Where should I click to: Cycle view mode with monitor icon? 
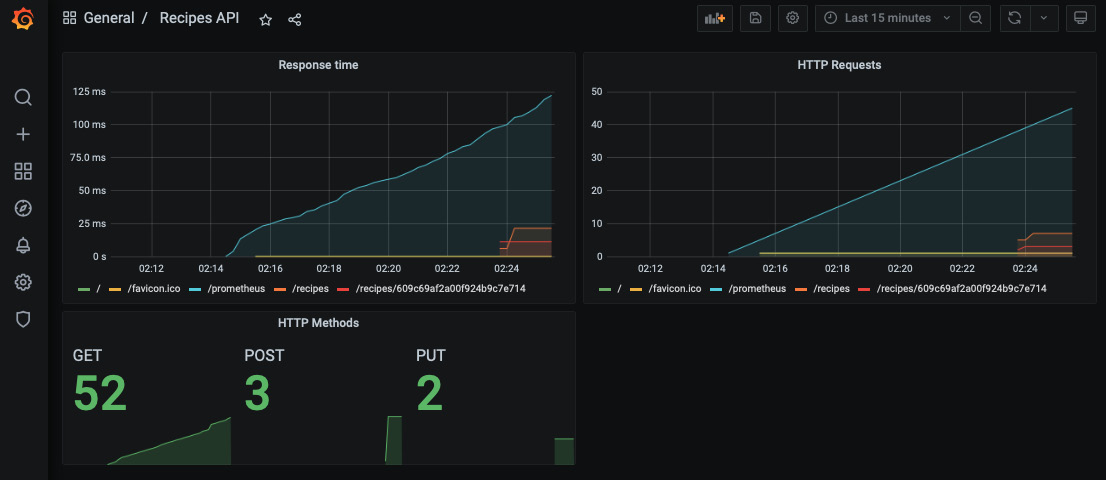(1080, 18)
